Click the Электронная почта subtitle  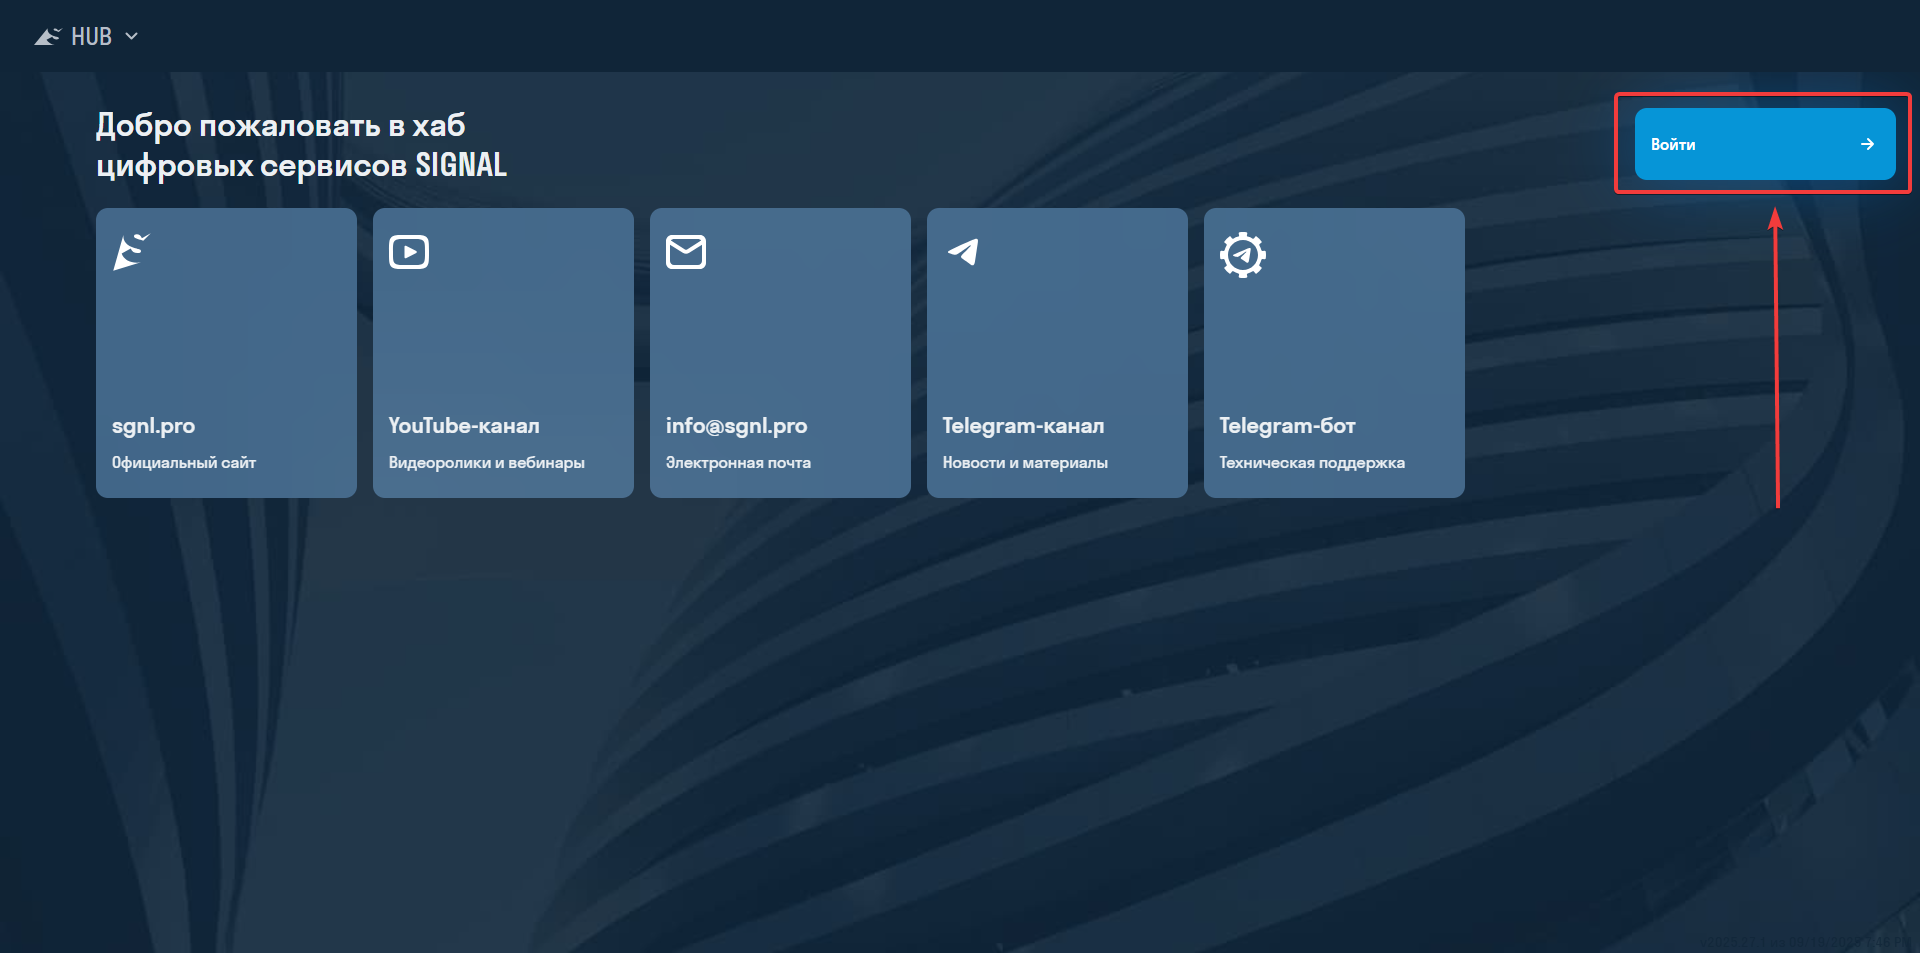[738, 463]
